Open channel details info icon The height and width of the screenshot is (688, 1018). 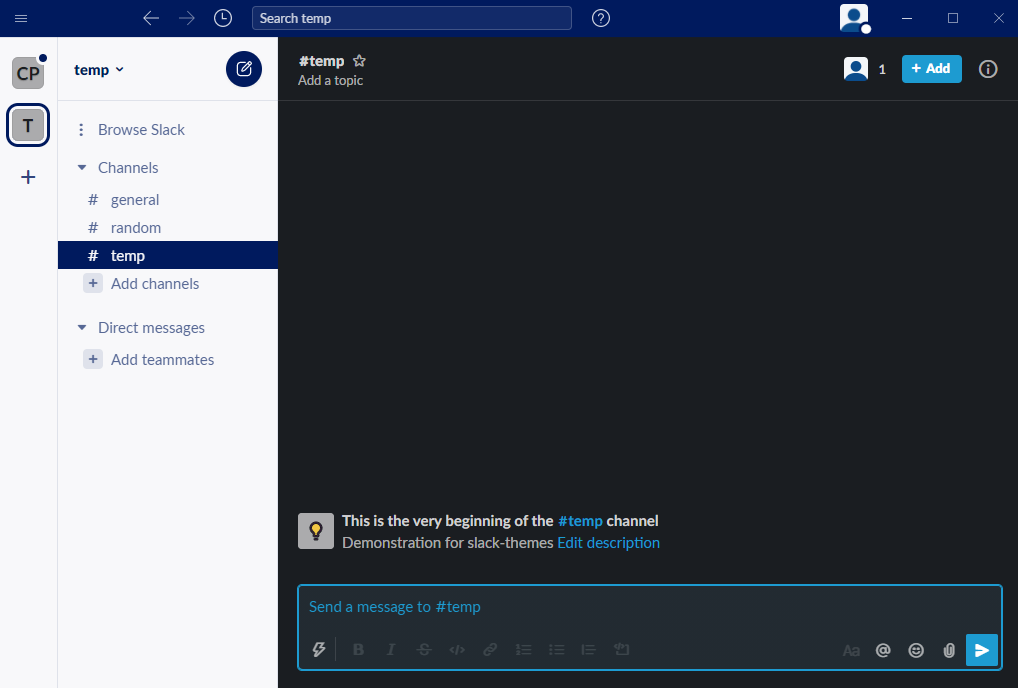point(988,69)
